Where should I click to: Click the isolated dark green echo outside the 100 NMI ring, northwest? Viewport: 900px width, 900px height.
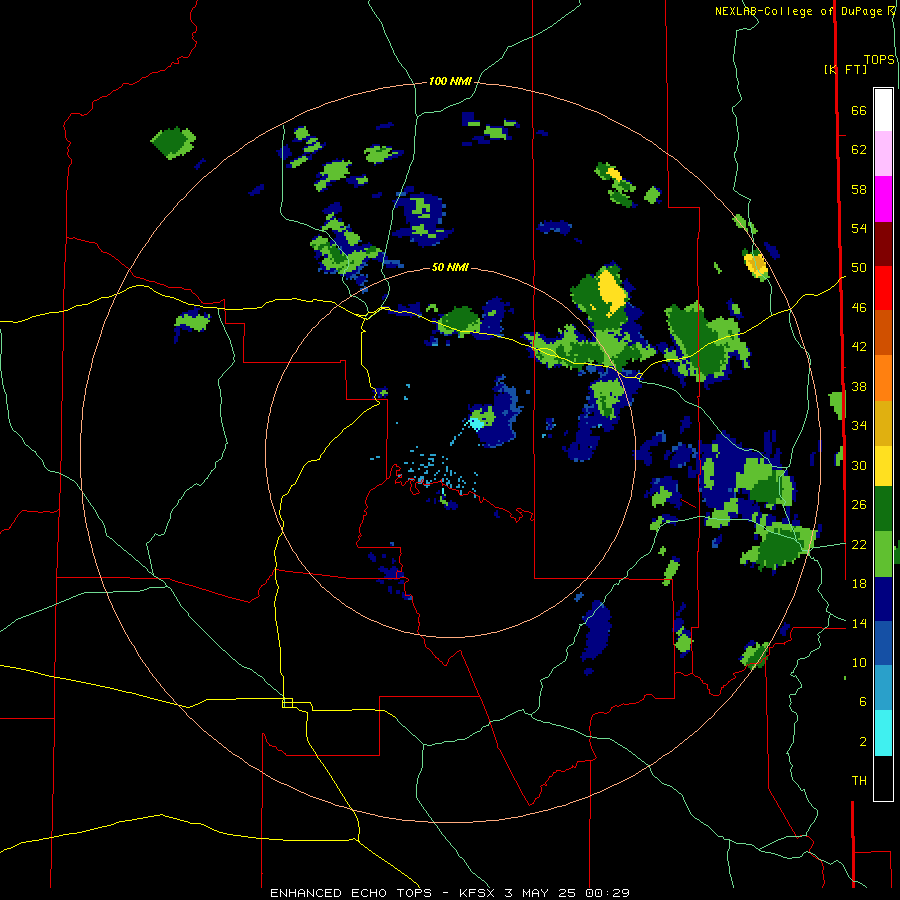click(x=173, y=143)
